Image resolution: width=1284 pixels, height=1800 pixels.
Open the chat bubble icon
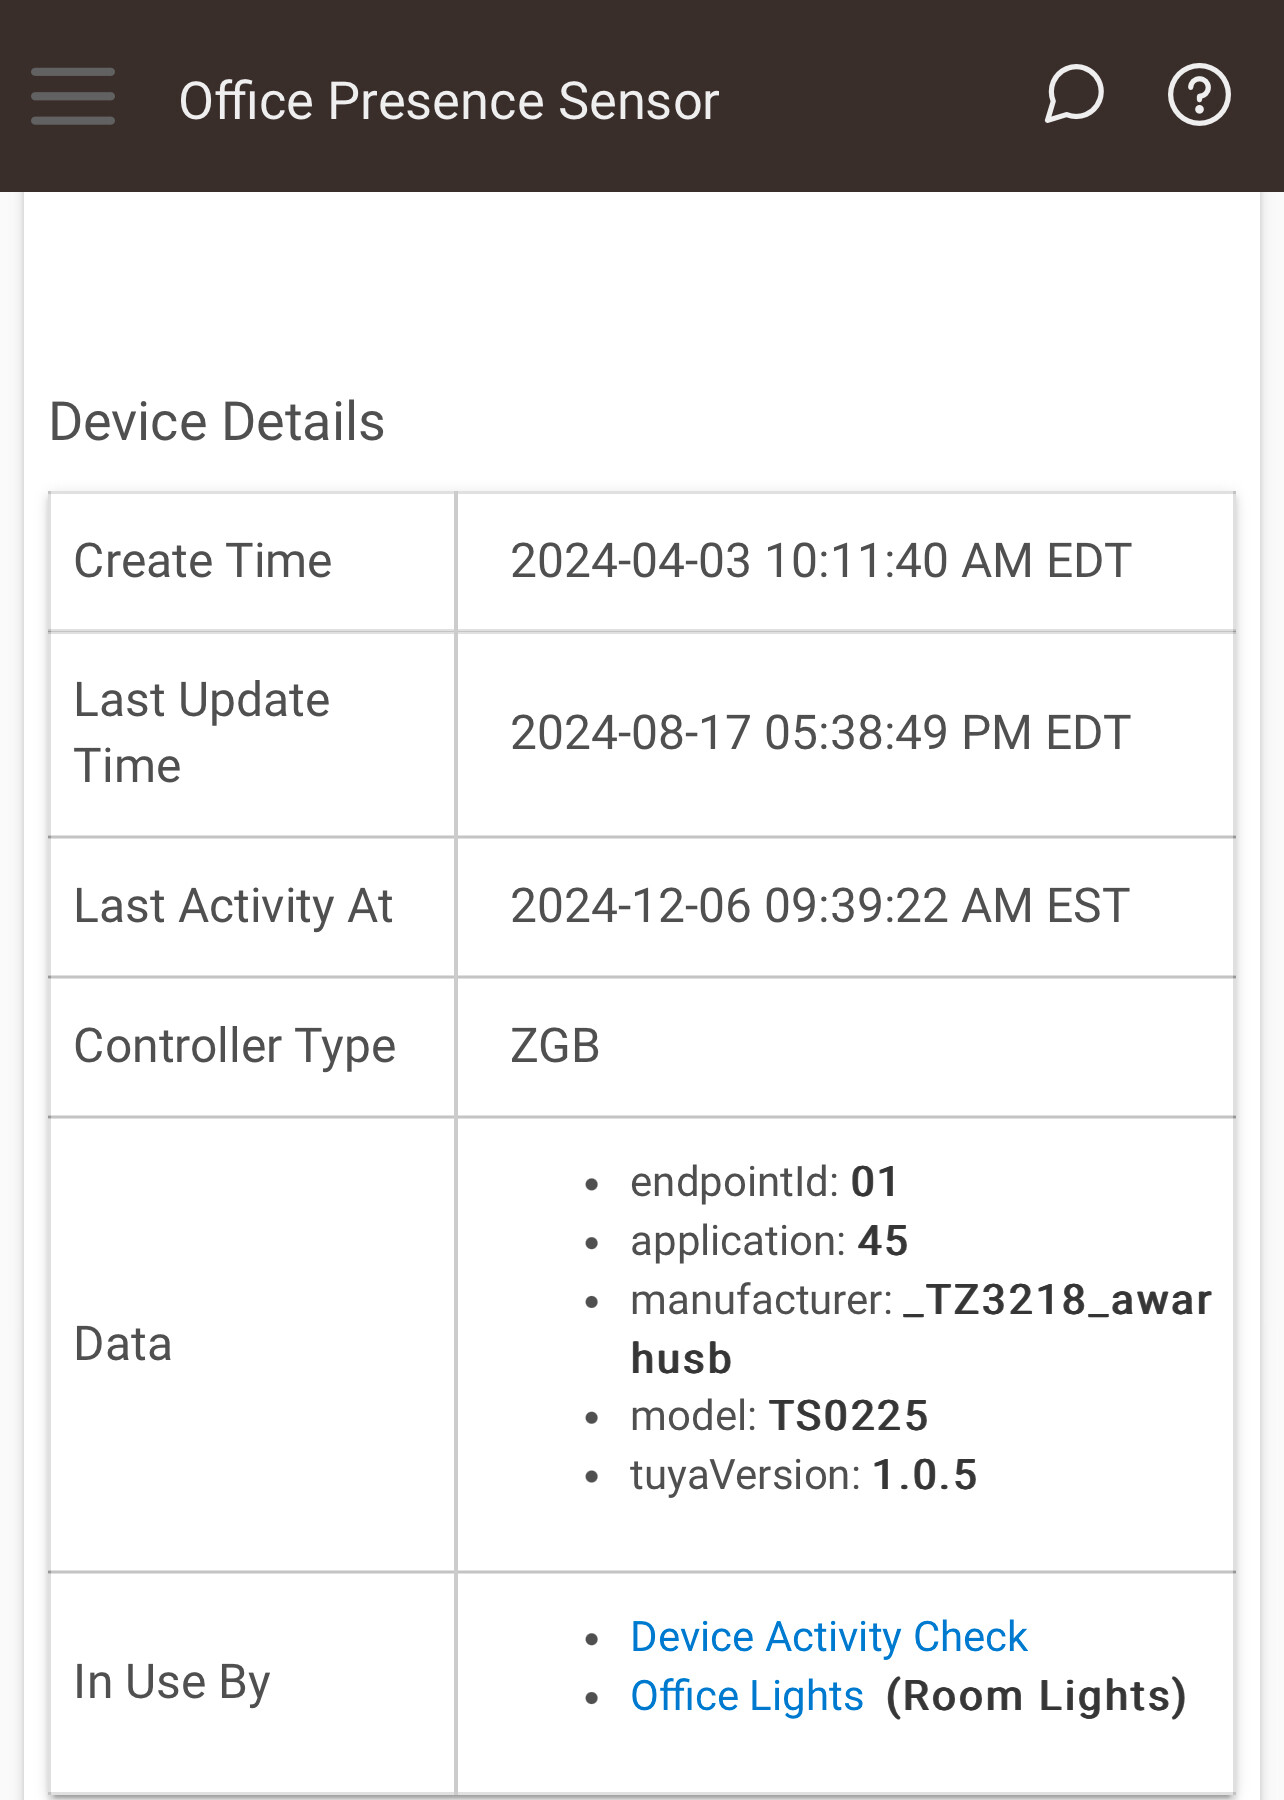[x=1074, y=95]
